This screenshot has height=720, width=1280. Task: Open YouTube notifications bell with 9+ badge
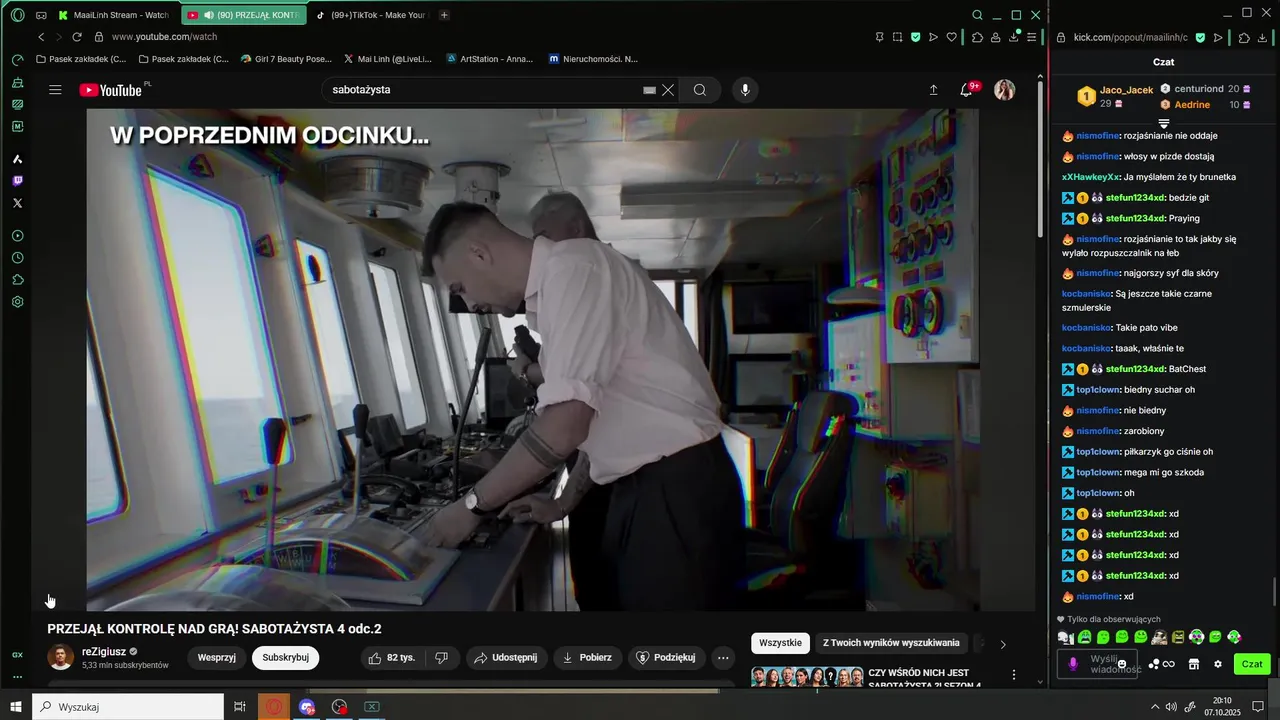(x=966, y=90)
